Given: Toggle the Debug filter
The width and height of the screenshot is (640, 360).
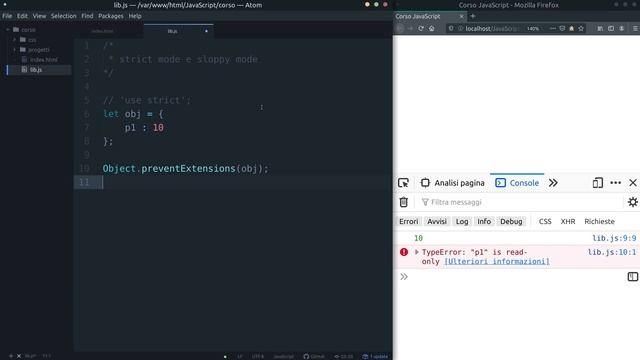Looking at the screenshot, I should point(511,221).
